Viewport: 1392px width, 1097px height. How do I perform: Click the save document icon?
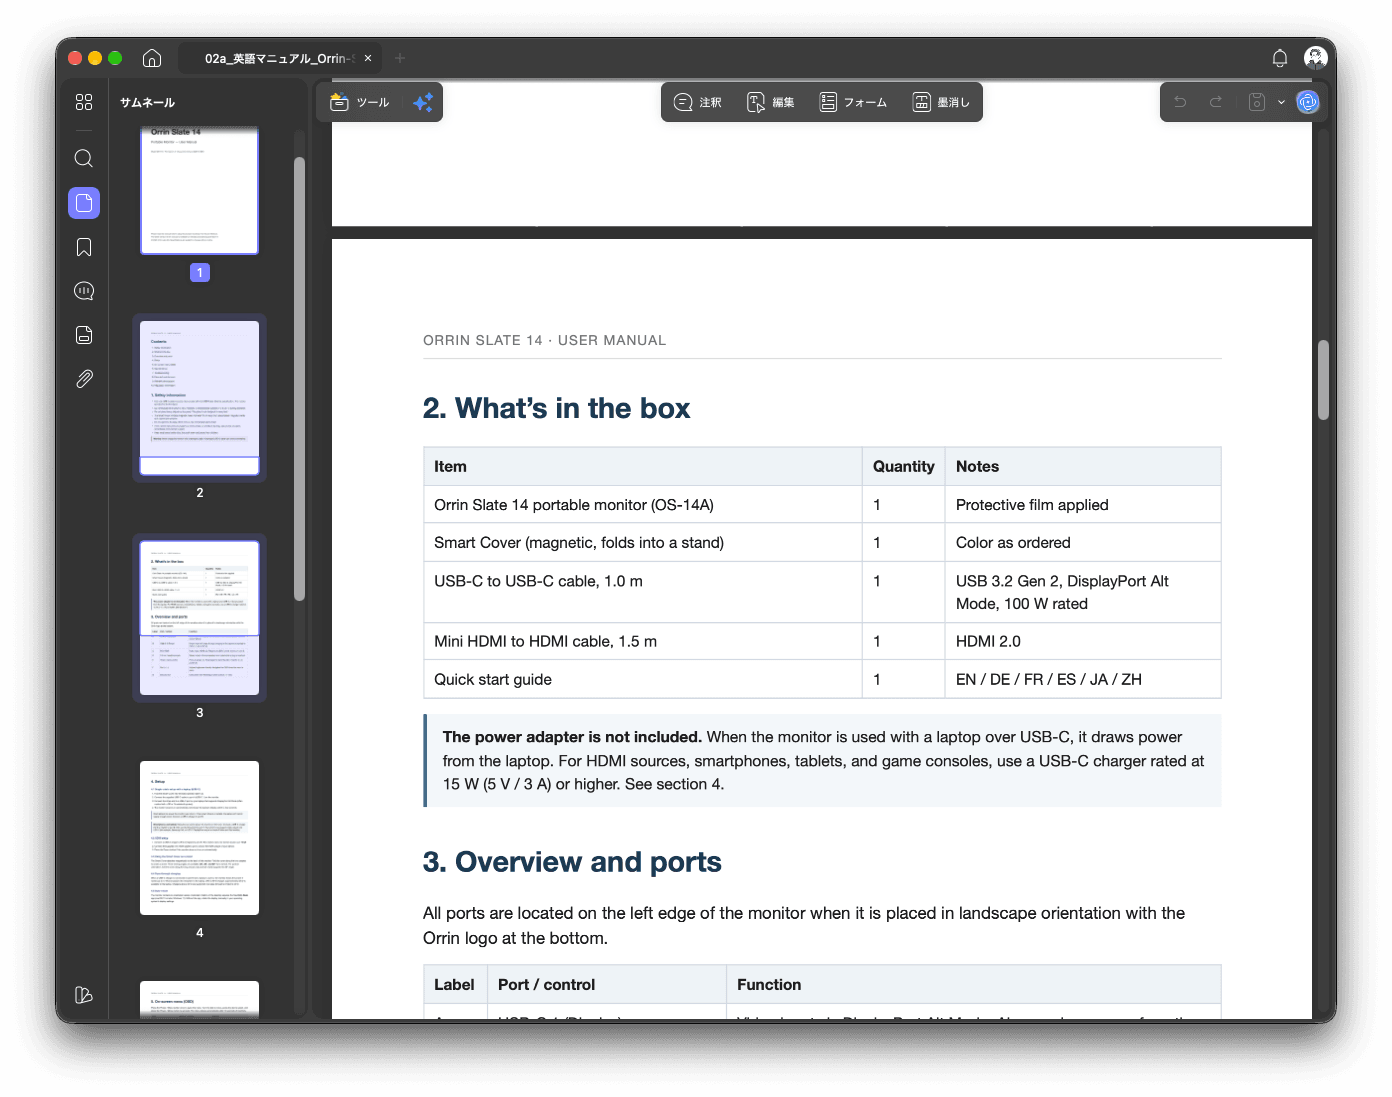[x=1257, y=102]
